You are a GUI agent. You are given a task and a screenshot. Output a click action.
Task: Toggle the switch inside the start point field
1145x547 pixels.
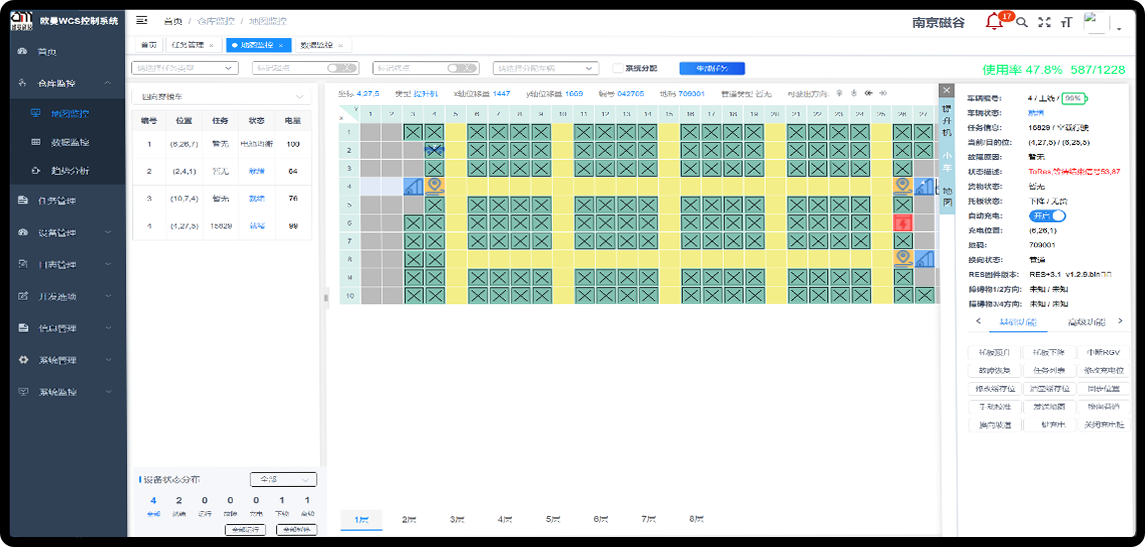pyautogui.click(x=341, y=68)
